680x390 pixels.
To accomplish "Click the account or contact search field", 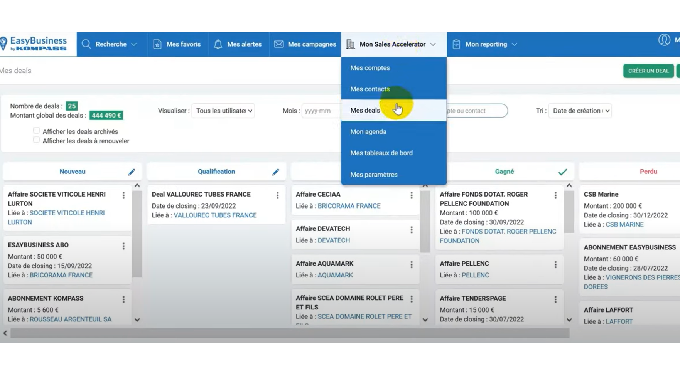I will (476, 111).
